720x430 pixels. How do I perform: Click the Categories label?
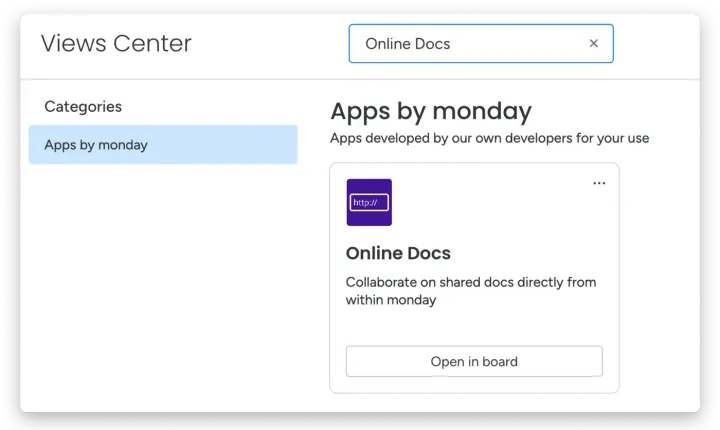(x=83, y=107)
